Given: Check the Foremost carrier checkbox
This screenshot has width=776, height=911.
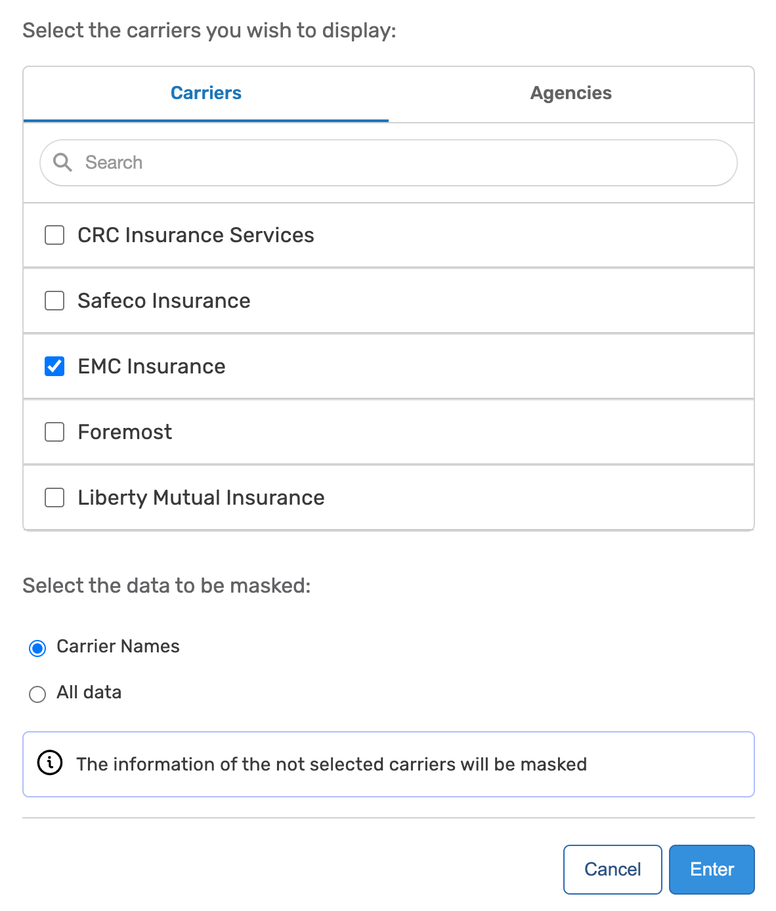Looking at the screenshot, I should pyautogui.click(x=55, y=432).
